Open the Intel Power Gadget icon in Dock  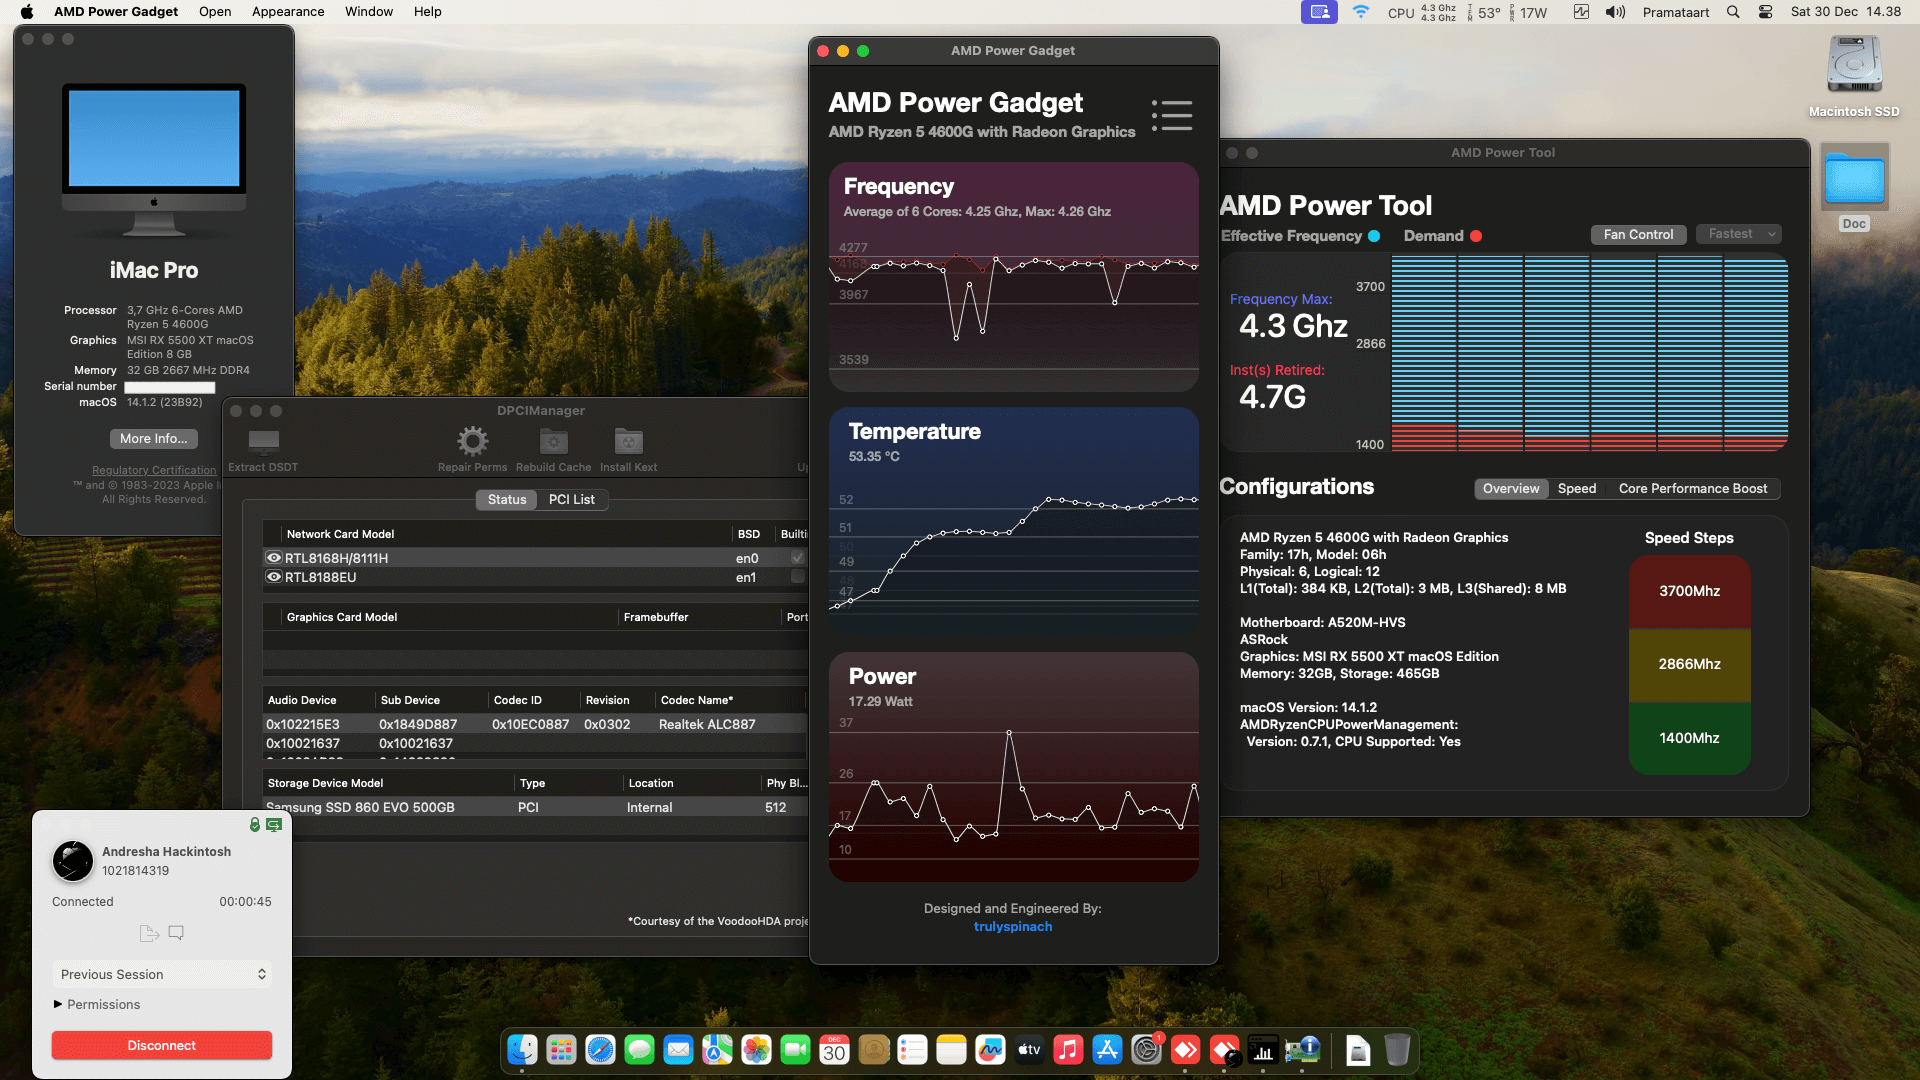click(x=1262, y=1050)
